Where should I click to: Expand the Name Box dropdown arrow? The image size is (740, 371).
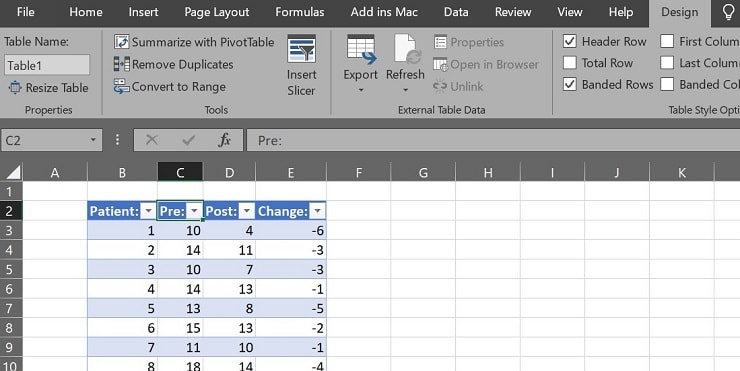[93, 140]
